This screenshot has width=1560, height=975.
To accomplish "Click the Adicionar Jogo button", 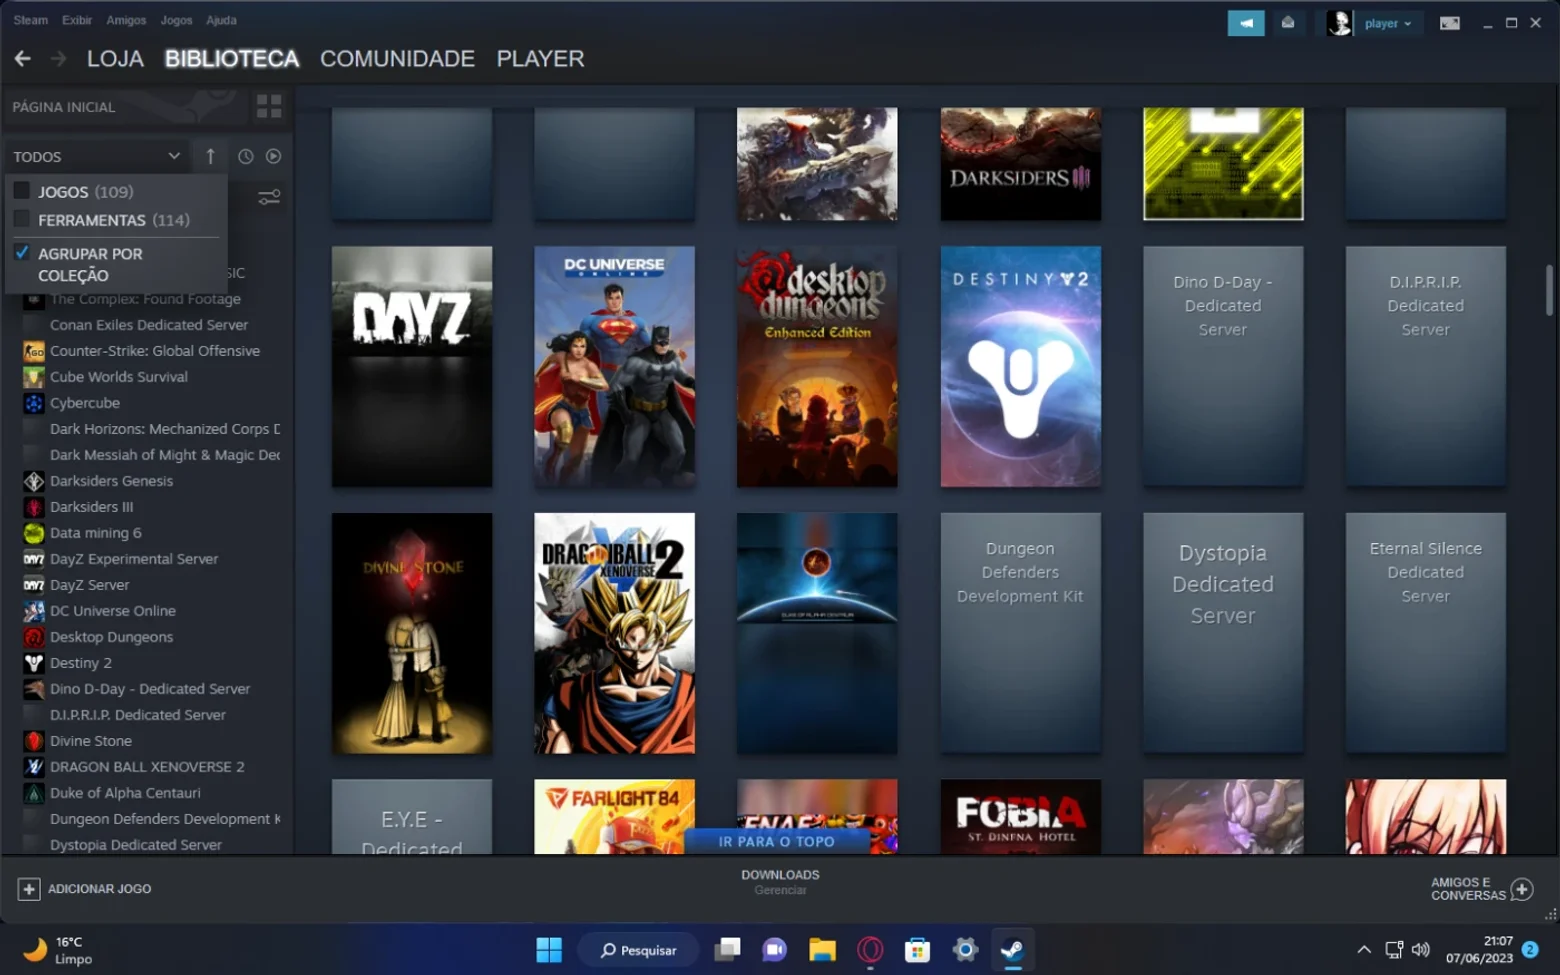I will 84,889.
